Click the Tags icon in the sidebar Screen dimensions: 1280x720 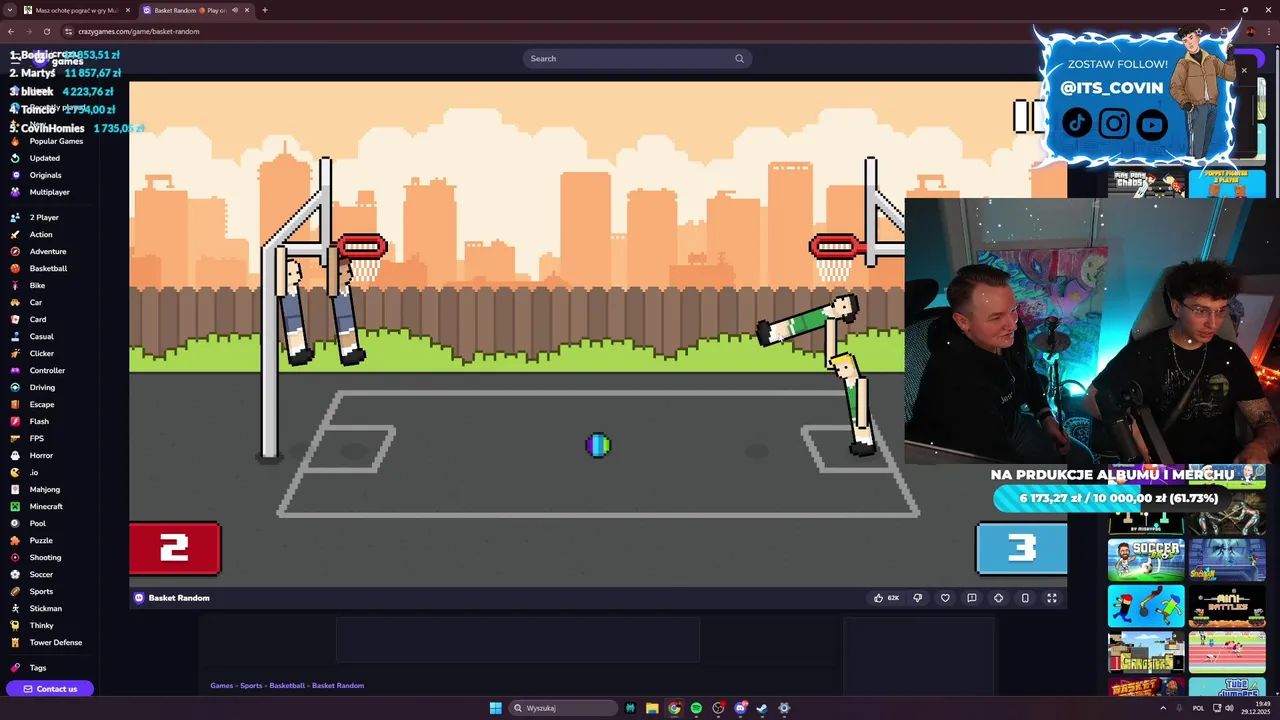15,667
